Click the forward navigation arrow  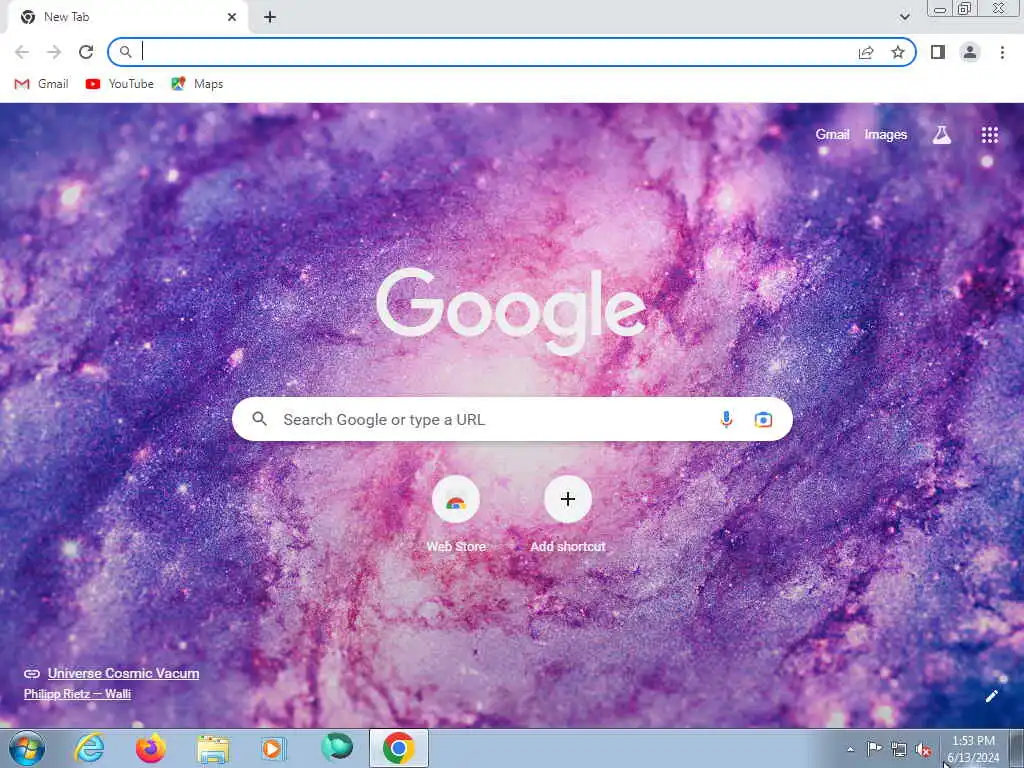click(54, 52)
